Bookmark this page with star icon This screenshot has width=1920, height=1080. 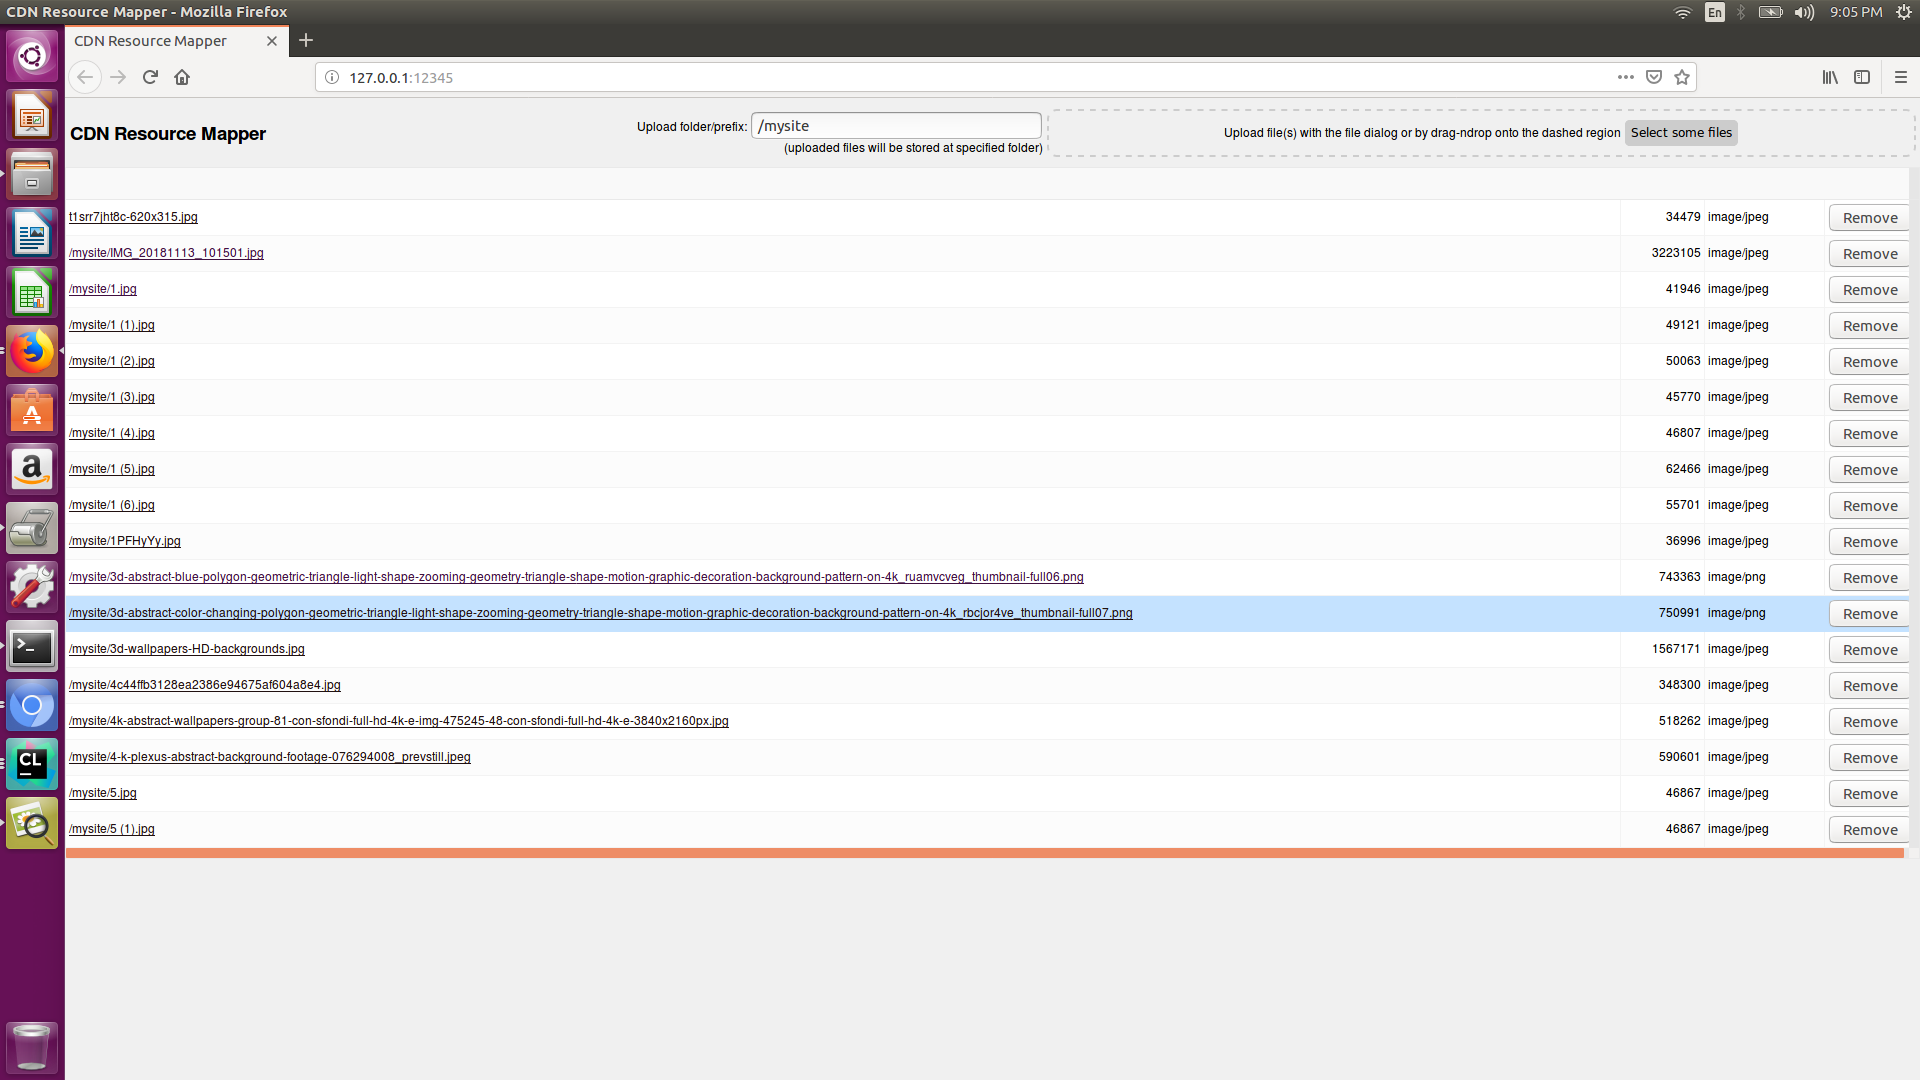[x=1682, y=77]
